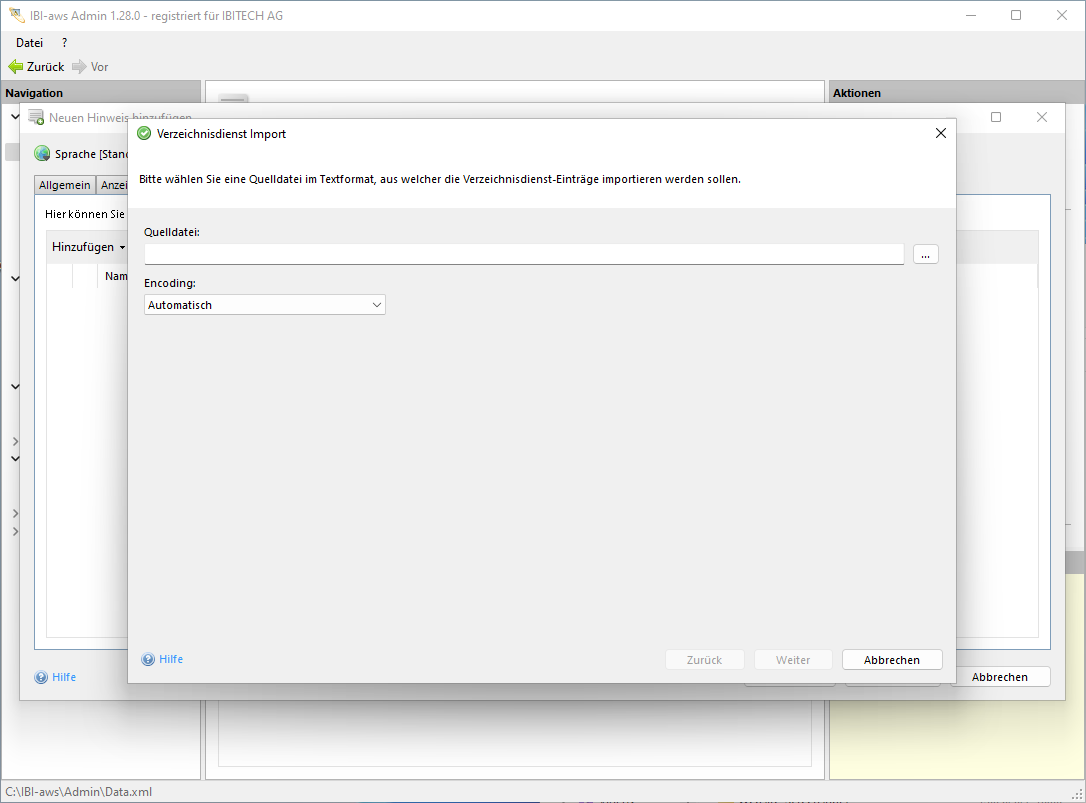Viewport: 1086px width, 803px height.
Task: Open the ? help menu
Action: 64,43
